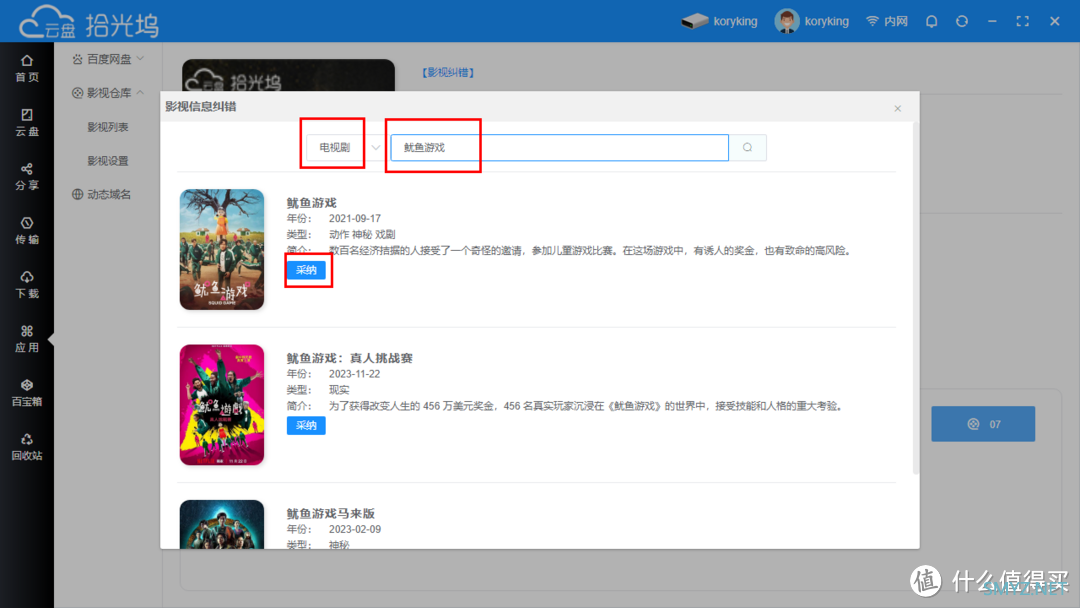Click the koryking user avatar
Image resolution: width=1080 pixels, height=608 pixels.
[x=787, y=21]
